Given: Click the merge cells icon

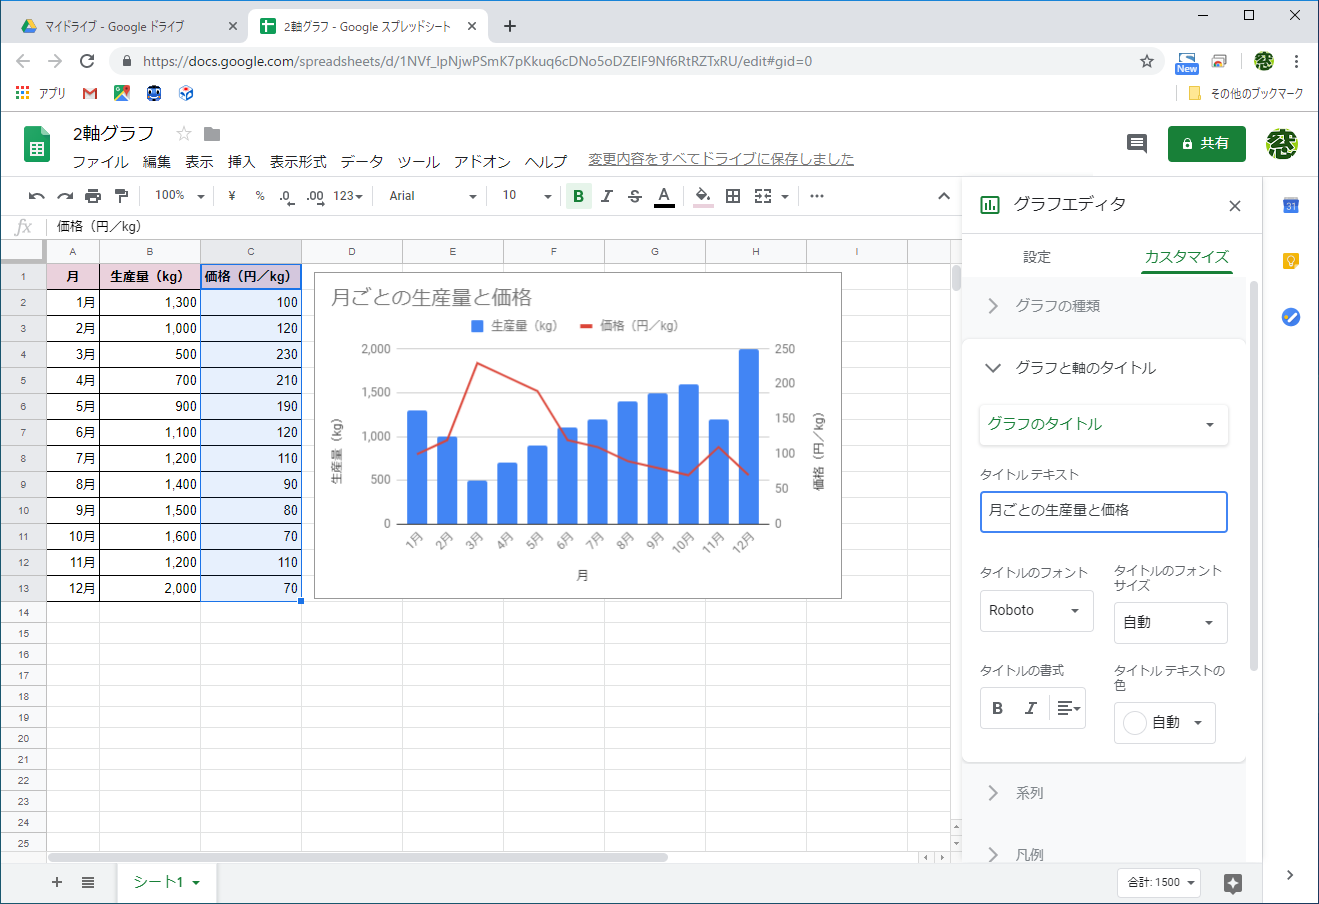Looking at the screenshot, I should [763, 196].
